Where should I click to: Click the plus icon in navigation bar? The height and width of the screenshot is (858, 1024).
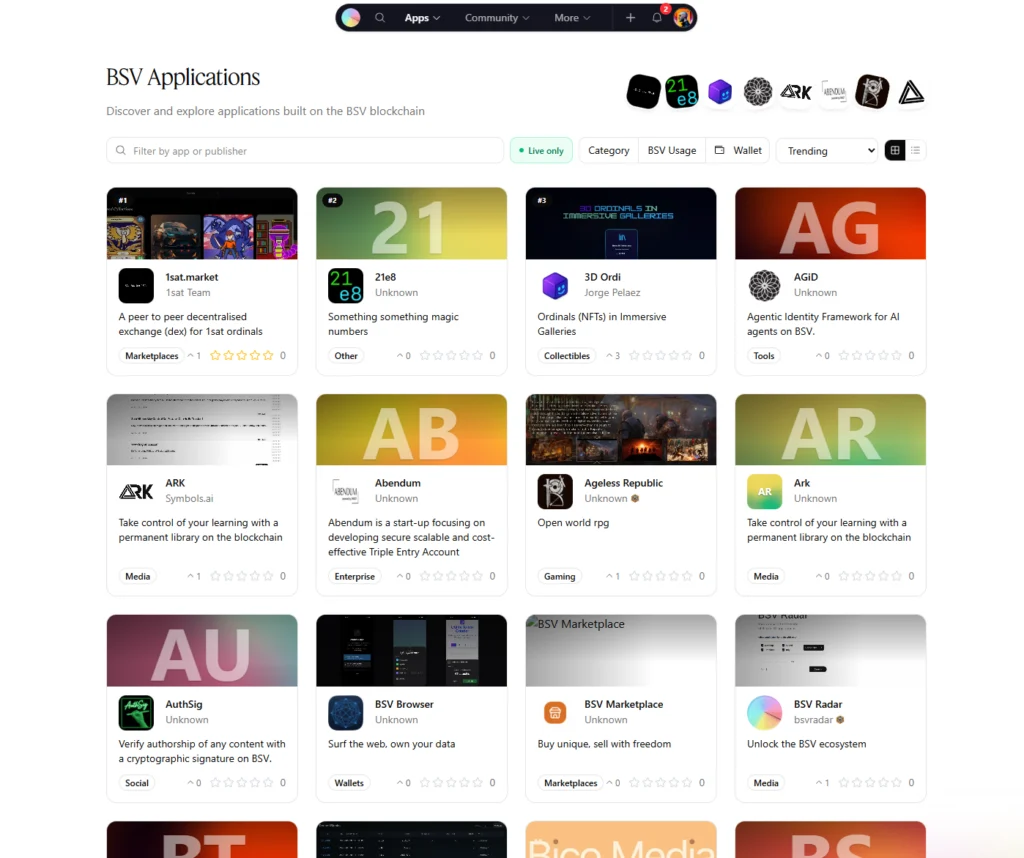tap(630, 18)
